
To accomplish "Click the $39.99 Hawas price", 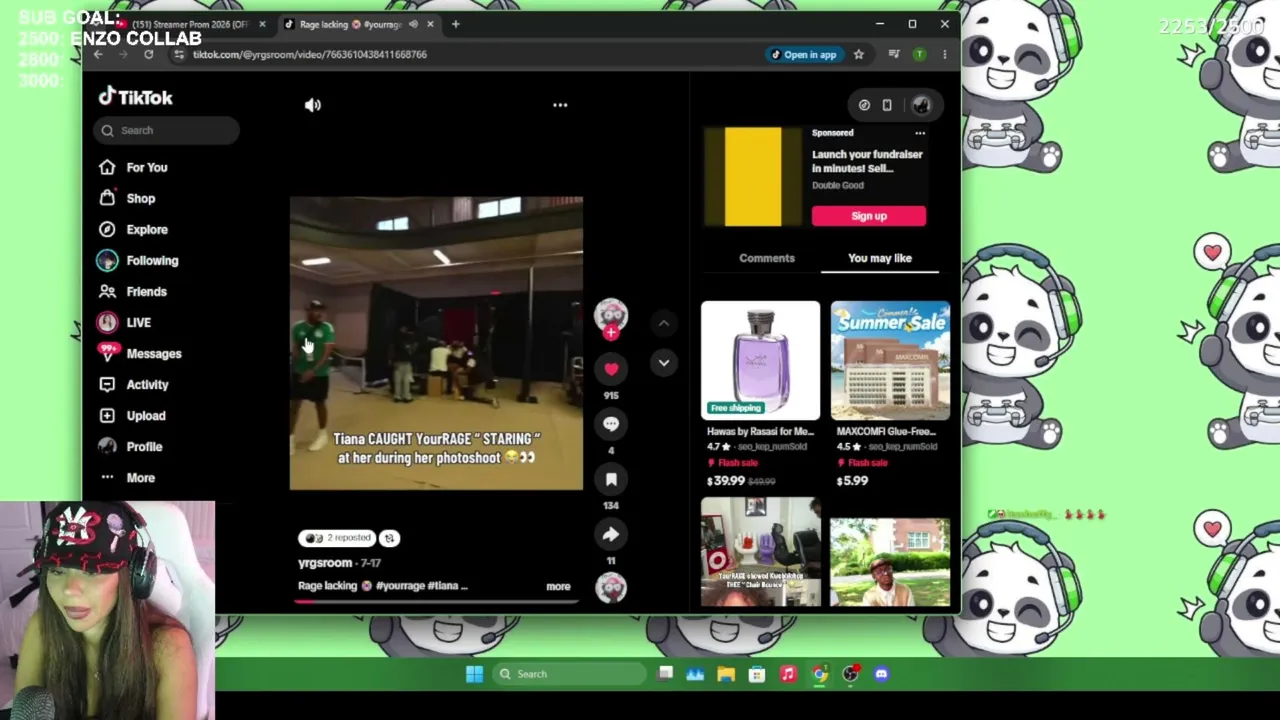I will click(726, 481).
